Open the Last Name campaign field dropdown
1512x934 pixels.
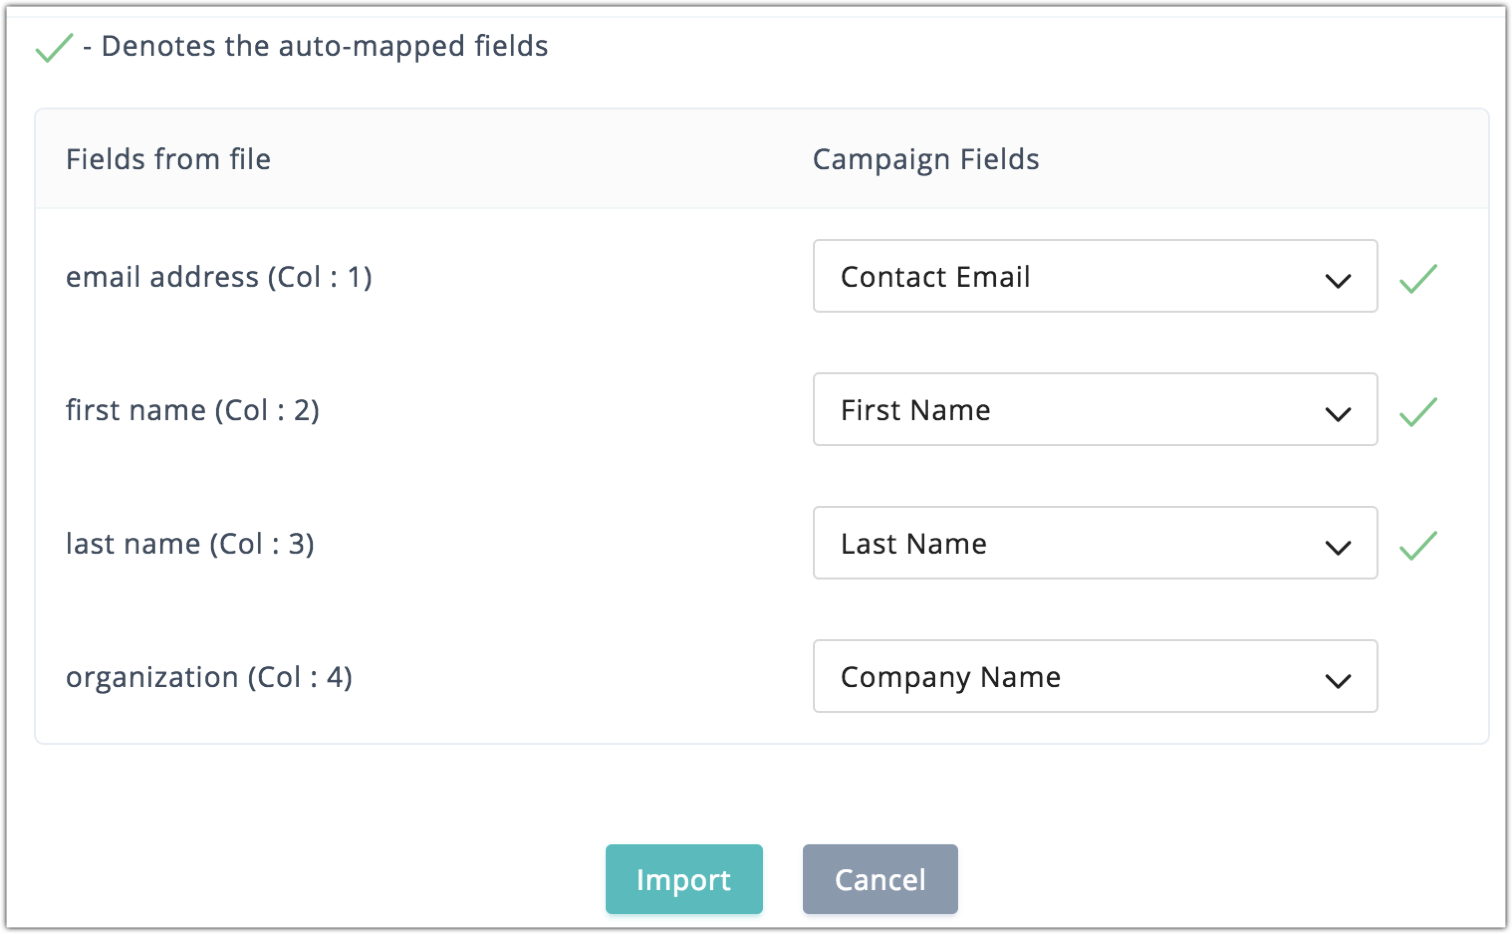click(1094, 543)
